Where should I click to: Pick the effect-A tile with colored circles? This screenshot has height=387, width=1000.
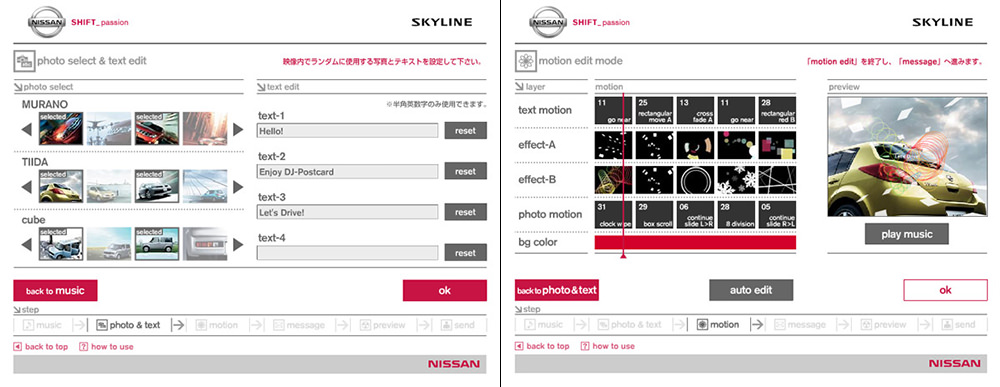(x=737, y=145)
